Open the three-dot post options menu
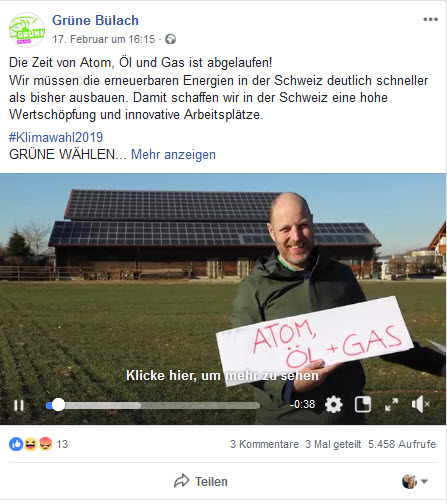 (x=430, y=20)
